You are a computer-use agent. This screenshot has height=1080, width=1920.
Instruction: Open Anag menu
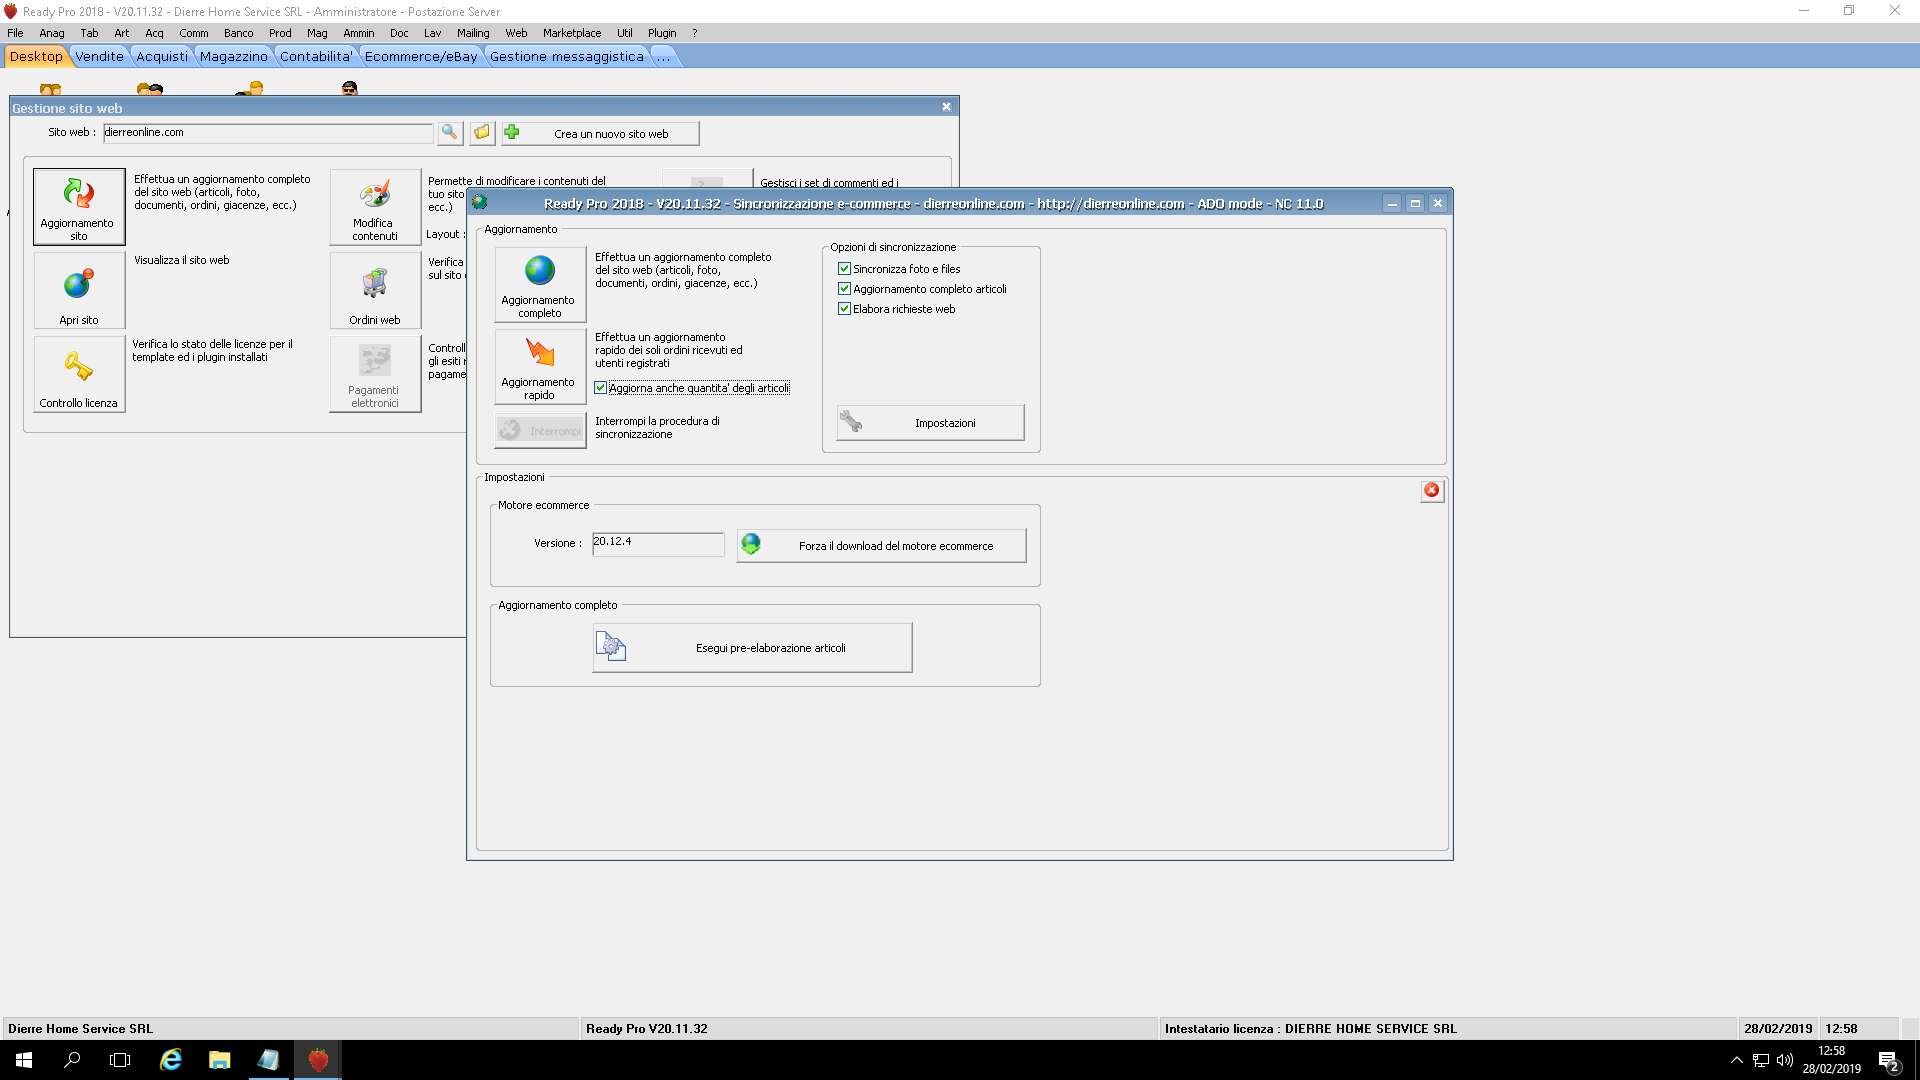52,33
